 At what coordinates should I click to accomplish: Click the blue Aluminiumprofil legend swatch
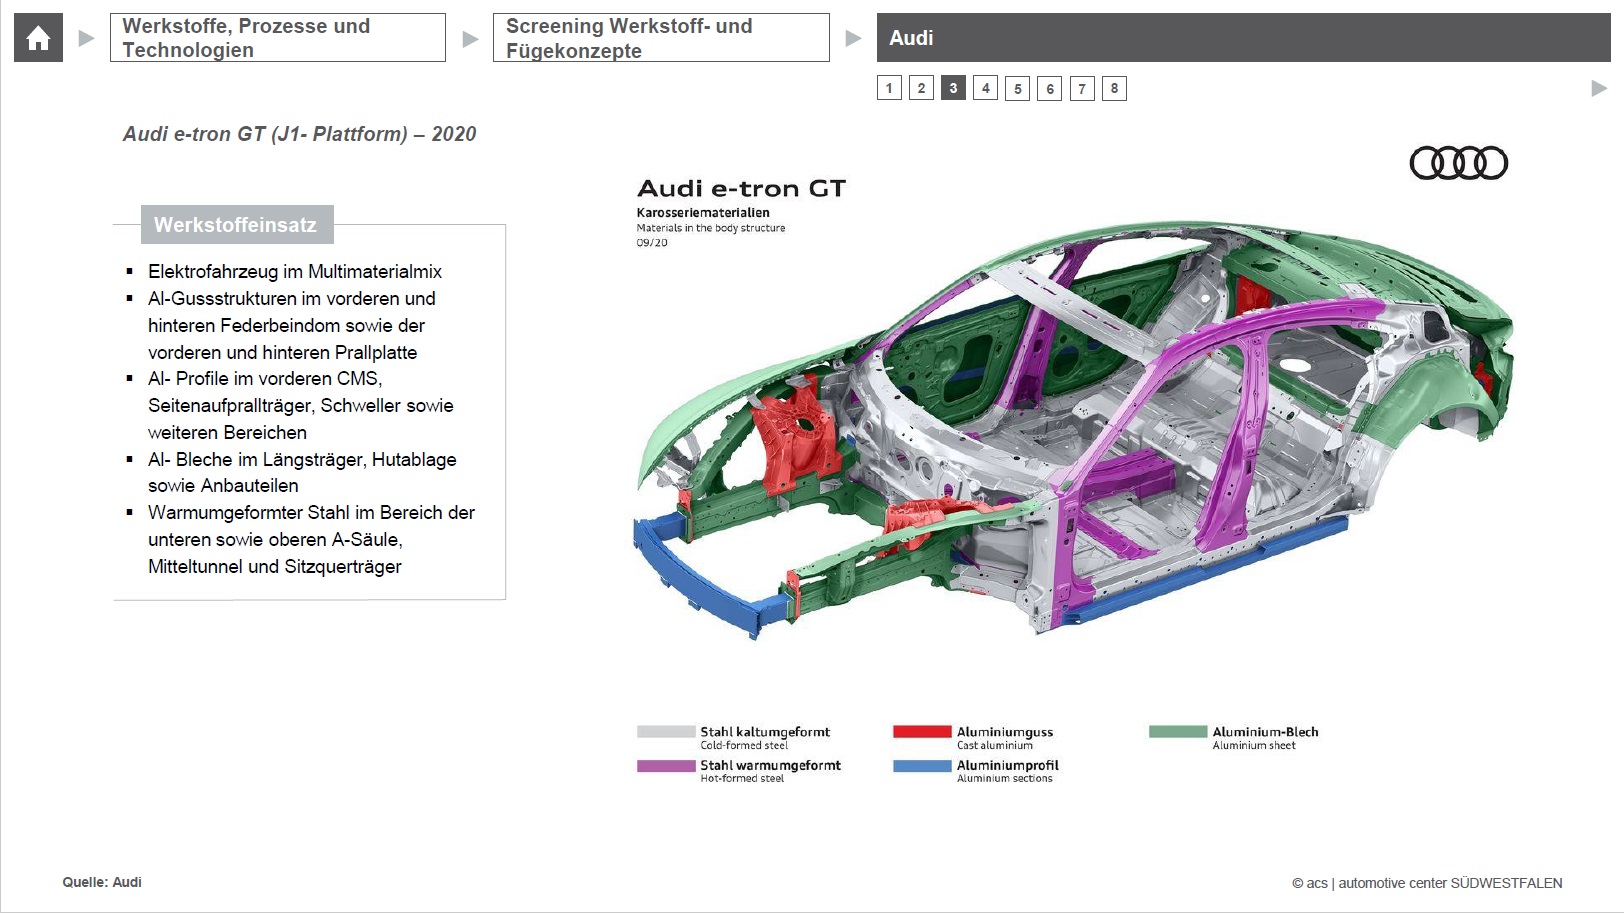tap(921, 766)
